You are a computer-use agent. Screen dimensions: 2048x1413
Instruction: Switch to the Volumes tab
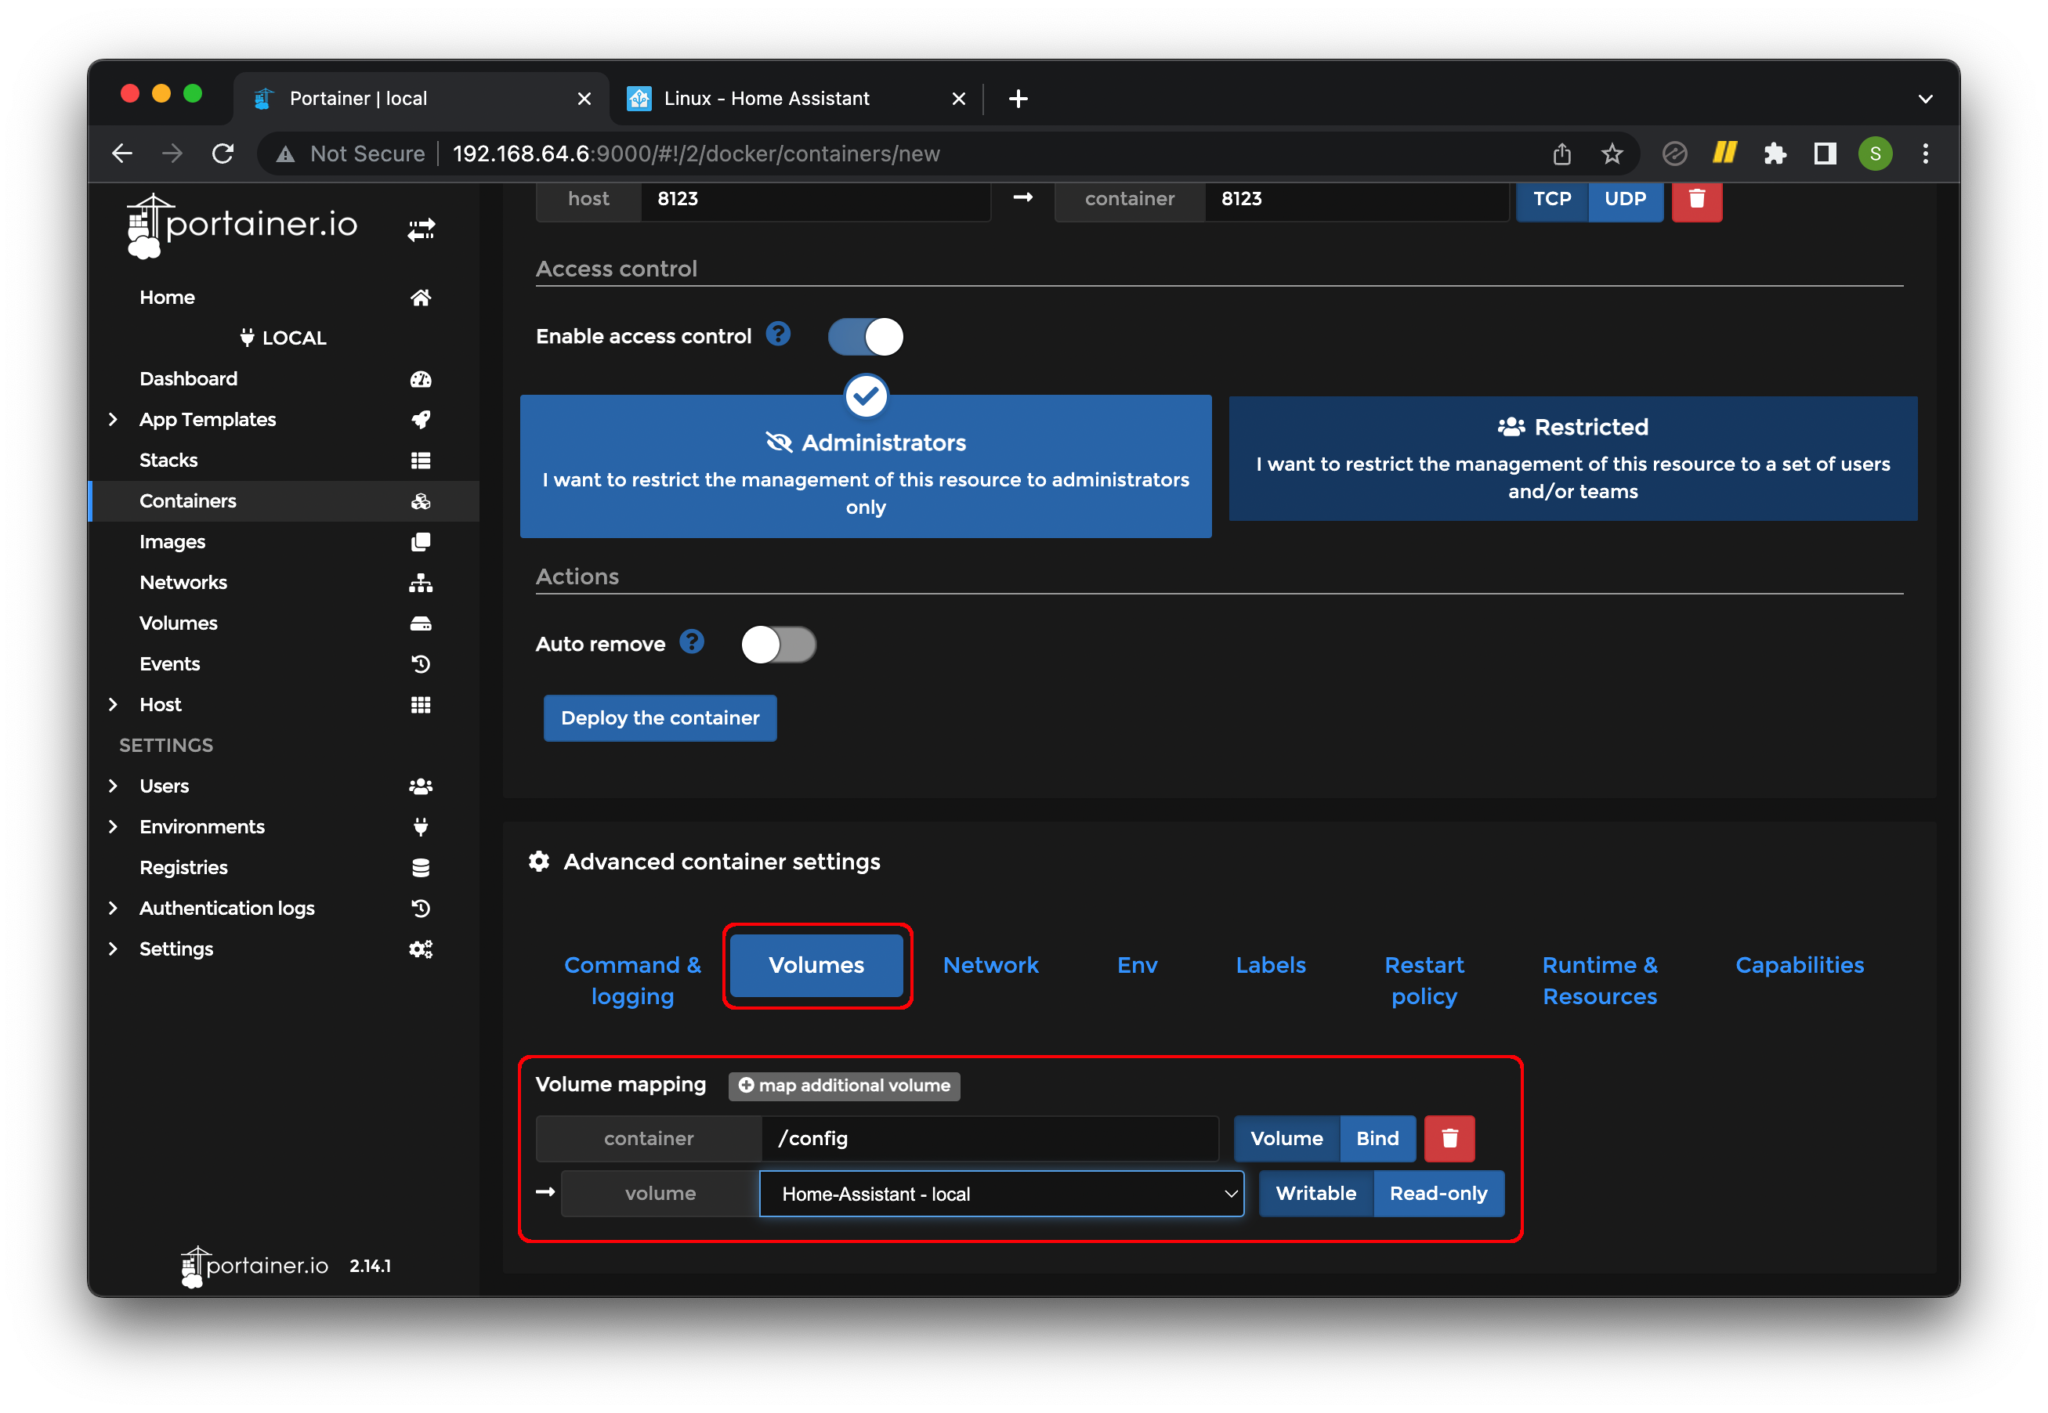point(816,965)
